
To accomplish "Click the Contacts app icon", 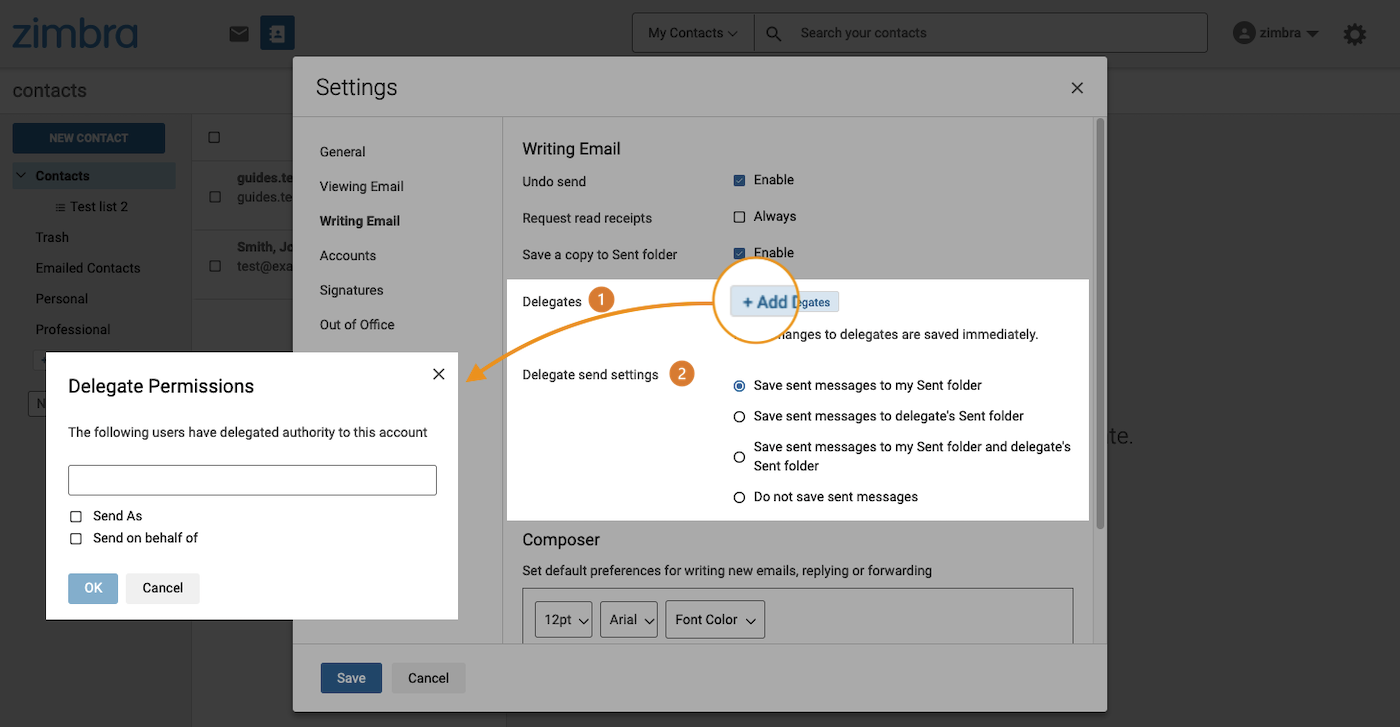I will pyautogui.click(x=277, y=33).
